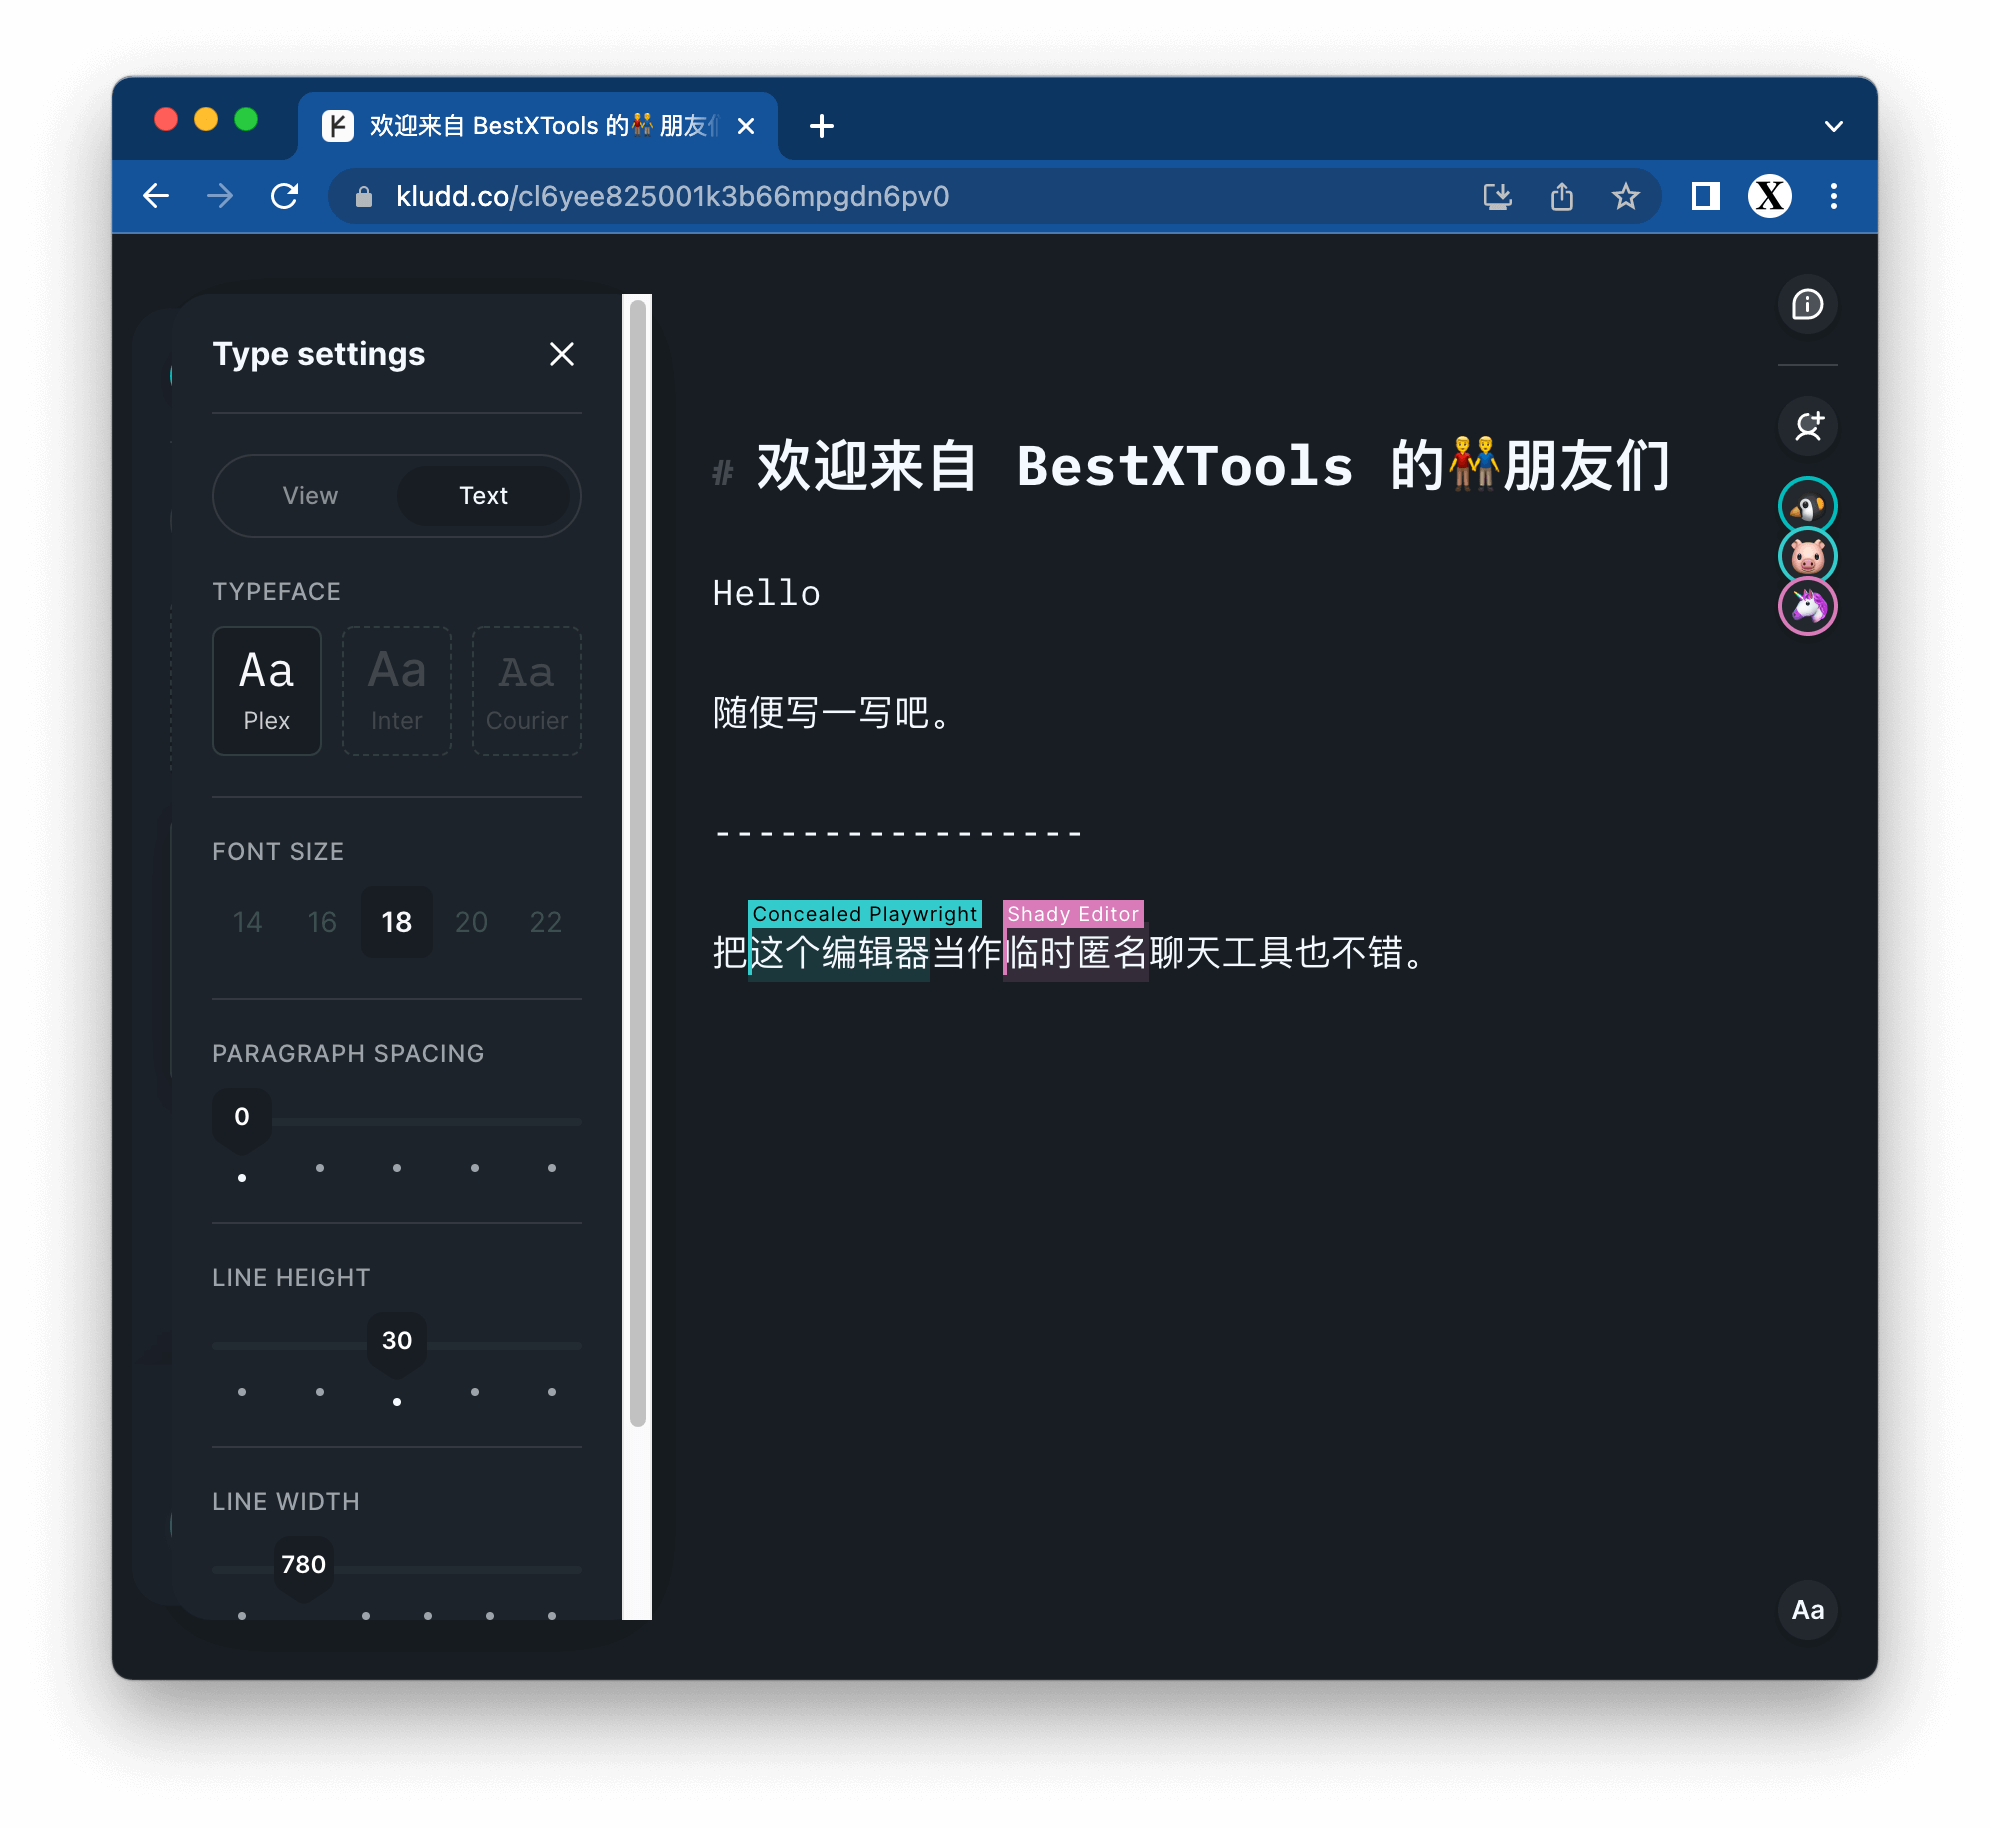Click the install app icon in address bar
Screen dimensions: 1990x1828
[x=1497, y=196]
